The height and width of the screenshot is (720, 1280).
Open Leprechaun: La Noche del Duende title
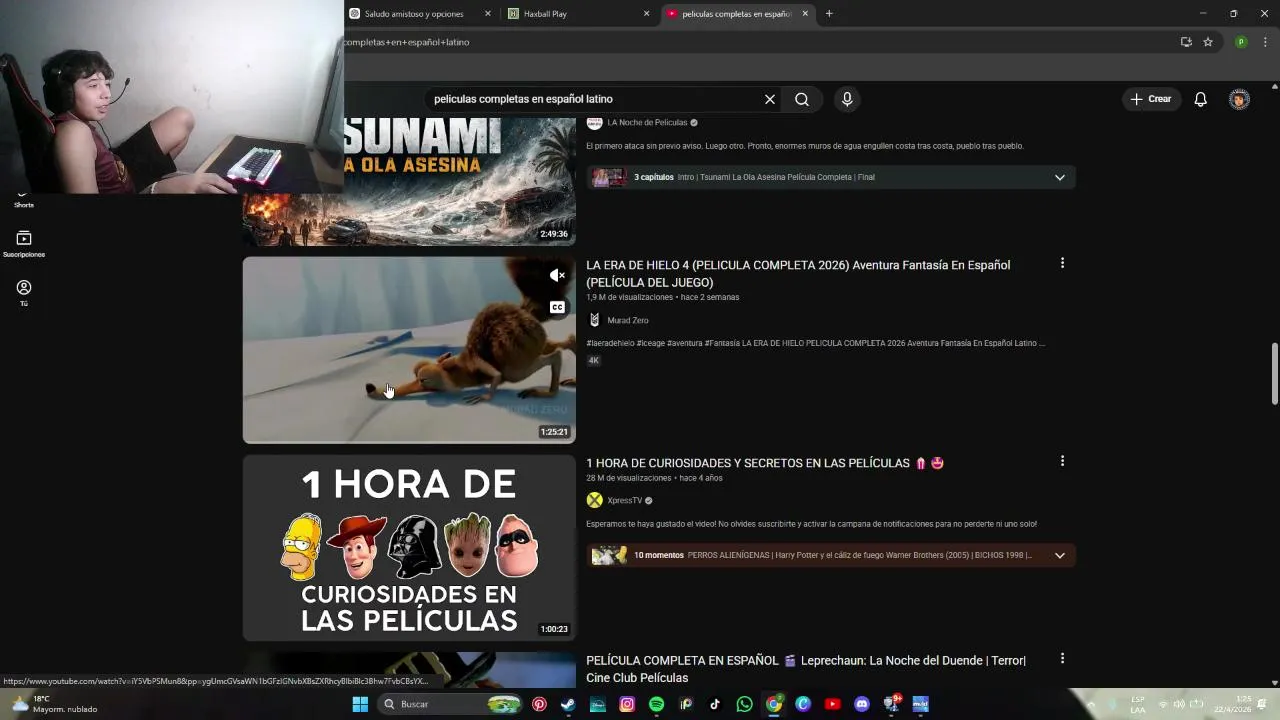pos(806,669)
